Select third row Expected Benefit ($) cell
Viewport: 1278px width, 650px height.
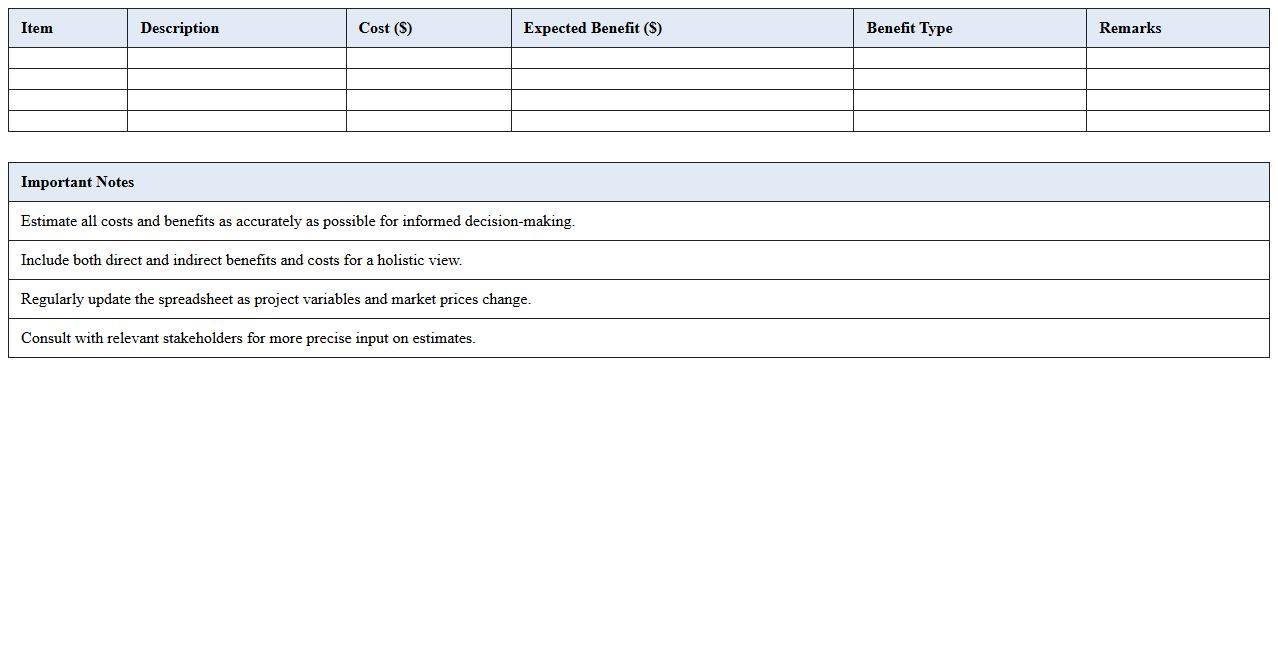coord(682,100)
